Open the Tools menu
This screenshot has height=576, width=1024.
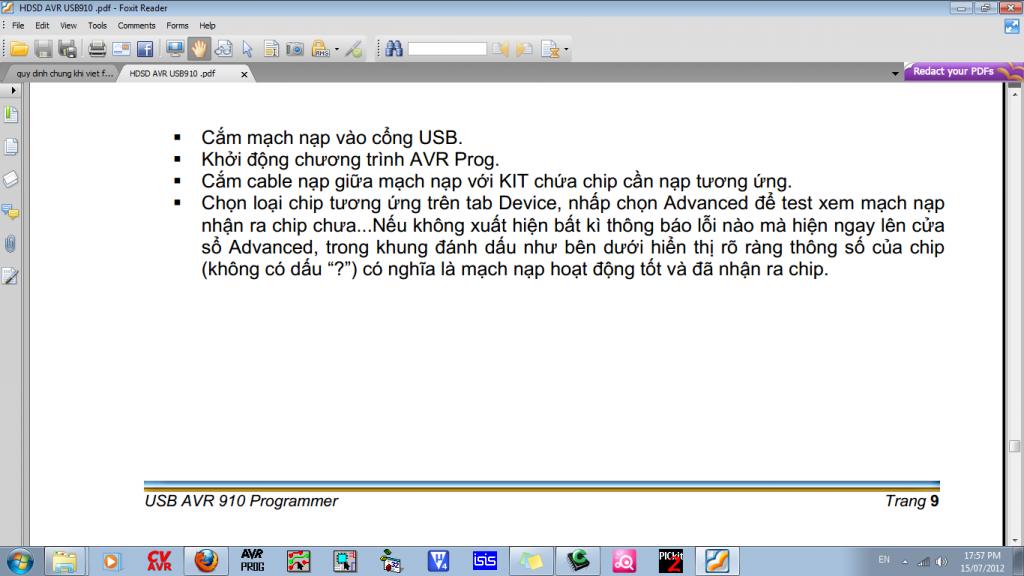[x=97, y=25]
